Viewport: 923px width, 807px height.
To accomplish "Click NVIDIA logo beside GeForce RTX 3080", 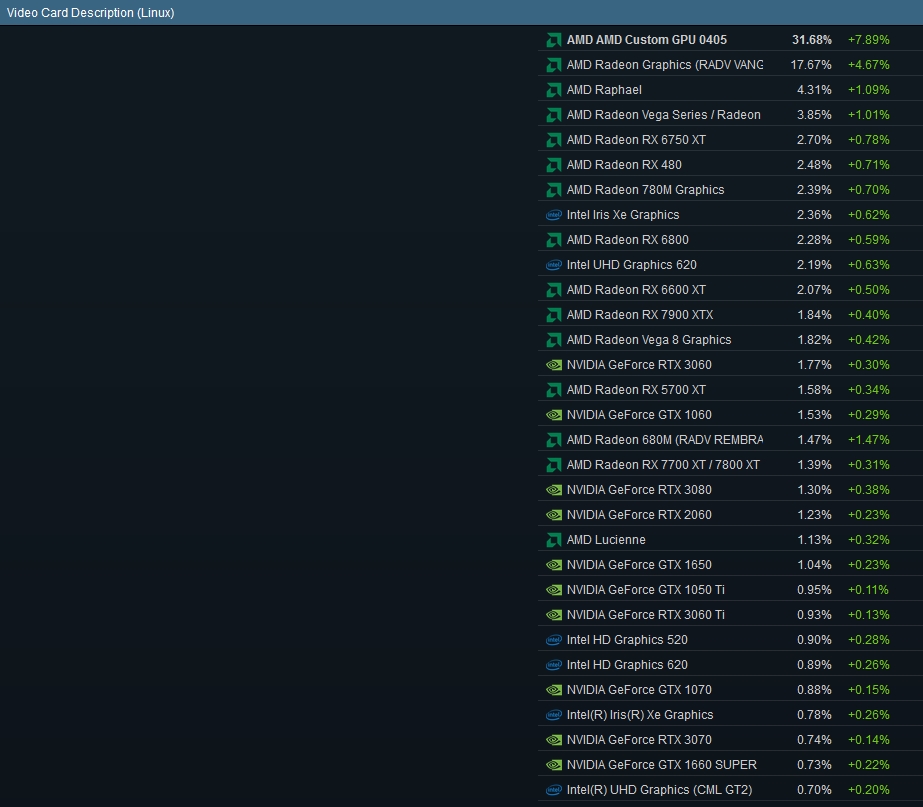I will (553, 490).
